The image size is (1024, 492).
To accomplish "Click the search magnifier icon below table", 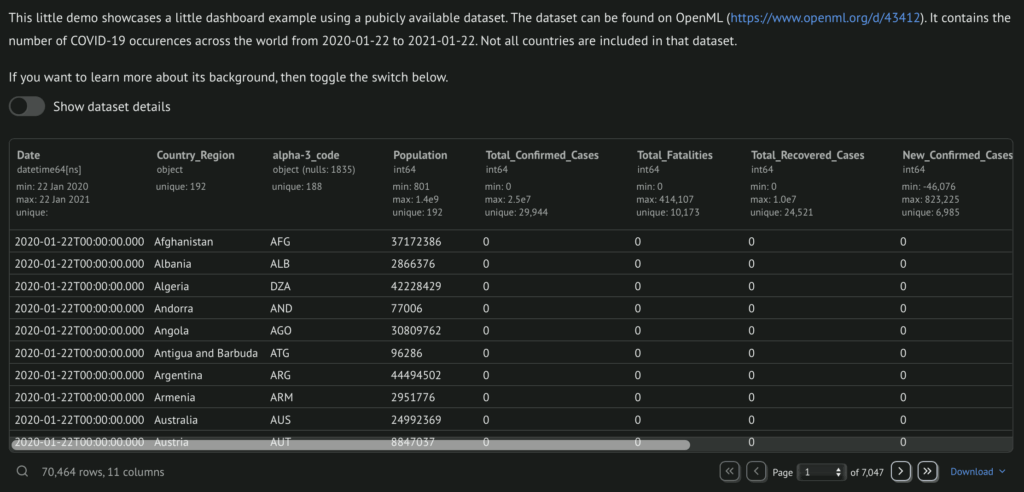I will (x=22, y=471).
